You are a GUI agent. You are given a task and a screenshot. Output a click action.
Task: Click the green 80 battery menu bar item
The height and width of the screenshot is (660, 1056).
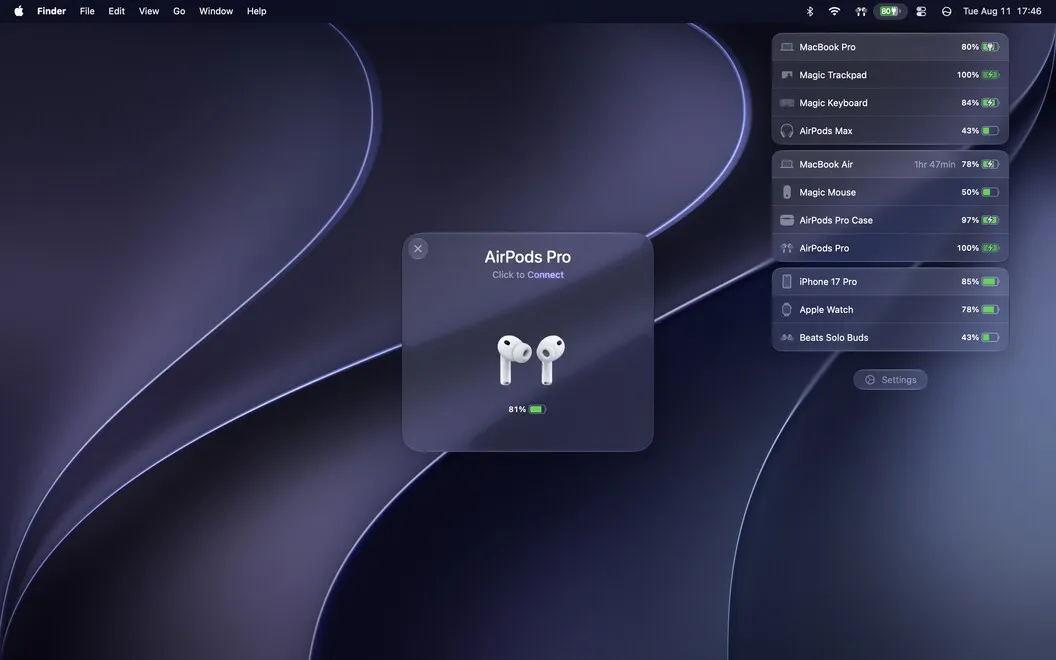890,11
